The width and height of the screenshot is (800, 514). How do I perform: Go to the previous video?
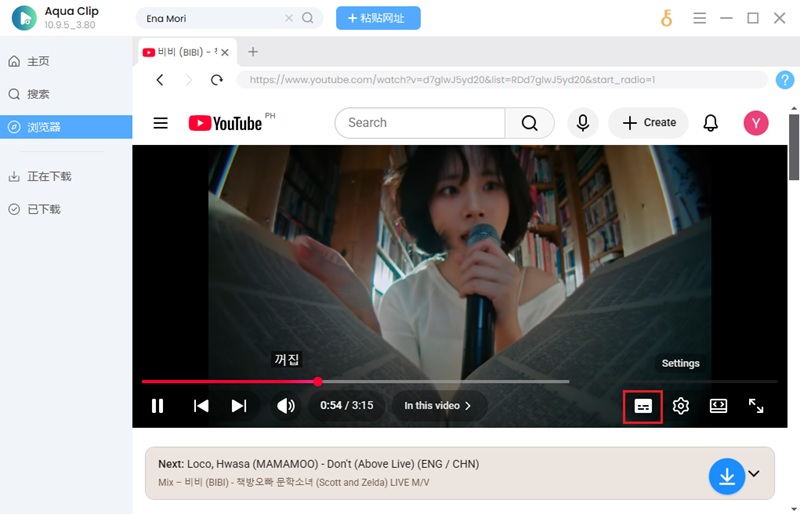(x=201, y=406)
